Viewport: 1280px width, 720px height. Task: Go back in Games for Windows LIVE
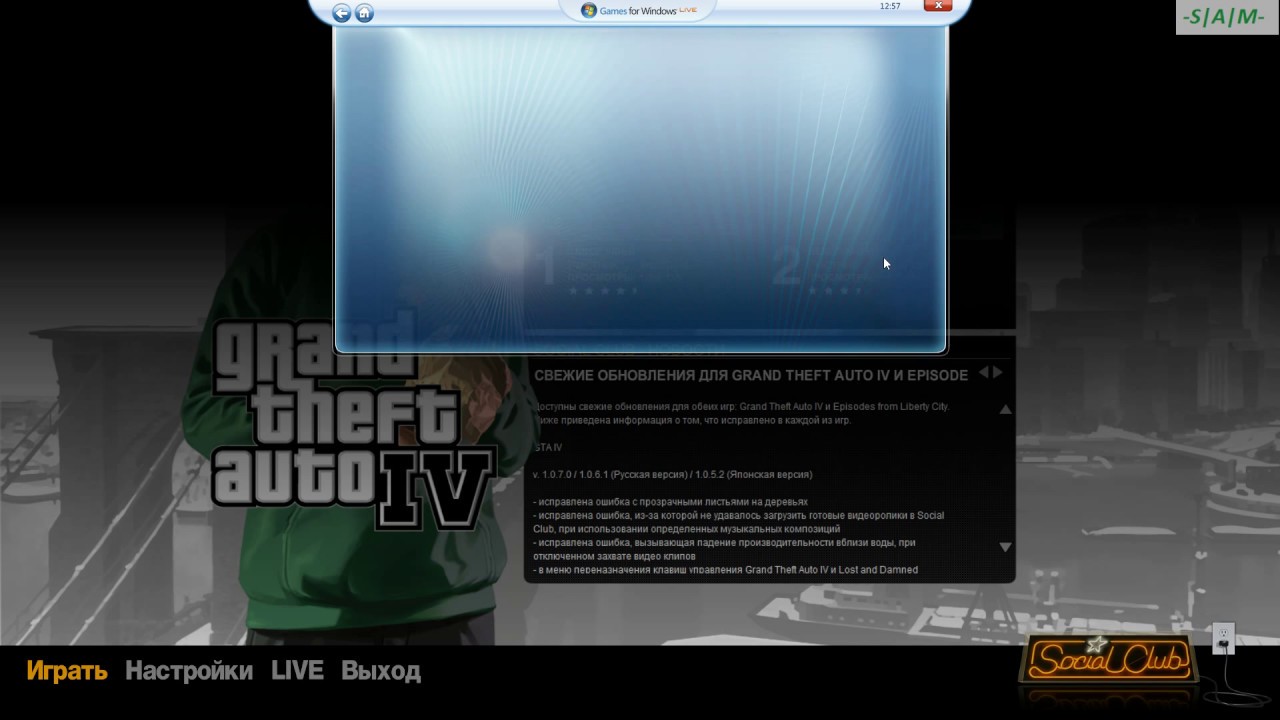(341, 13)
